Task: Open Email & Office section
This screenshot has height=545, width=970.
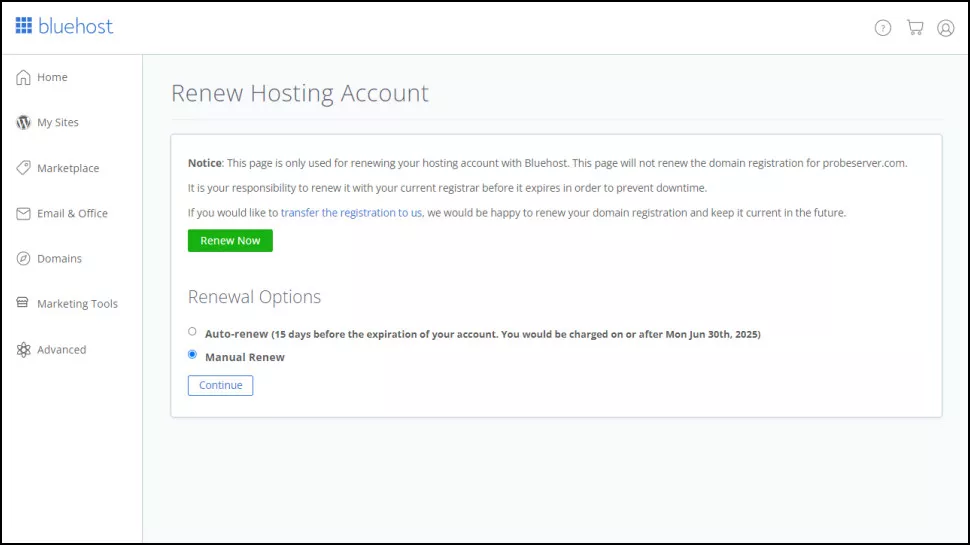Action: point(72,213)
